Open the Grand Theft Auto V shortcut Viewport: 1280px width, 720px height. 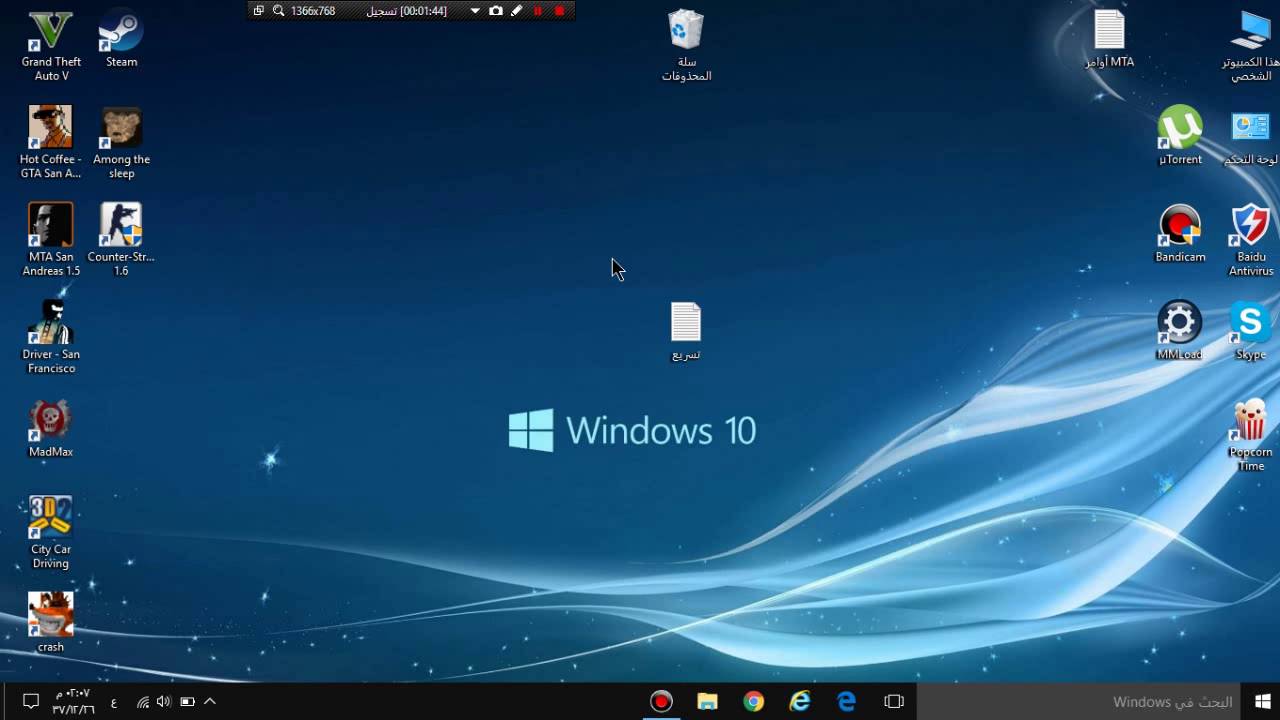[51, 46]
